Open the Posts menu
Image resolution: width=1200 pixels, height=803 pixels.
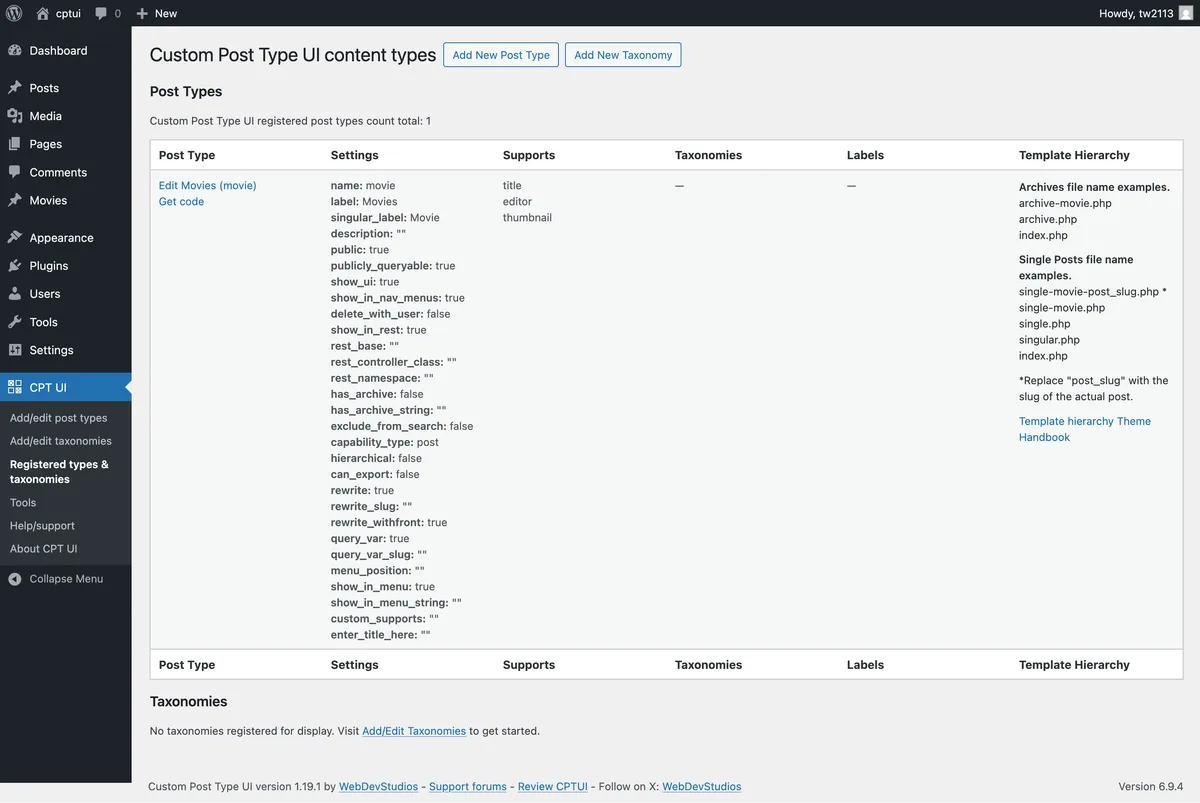44,88
